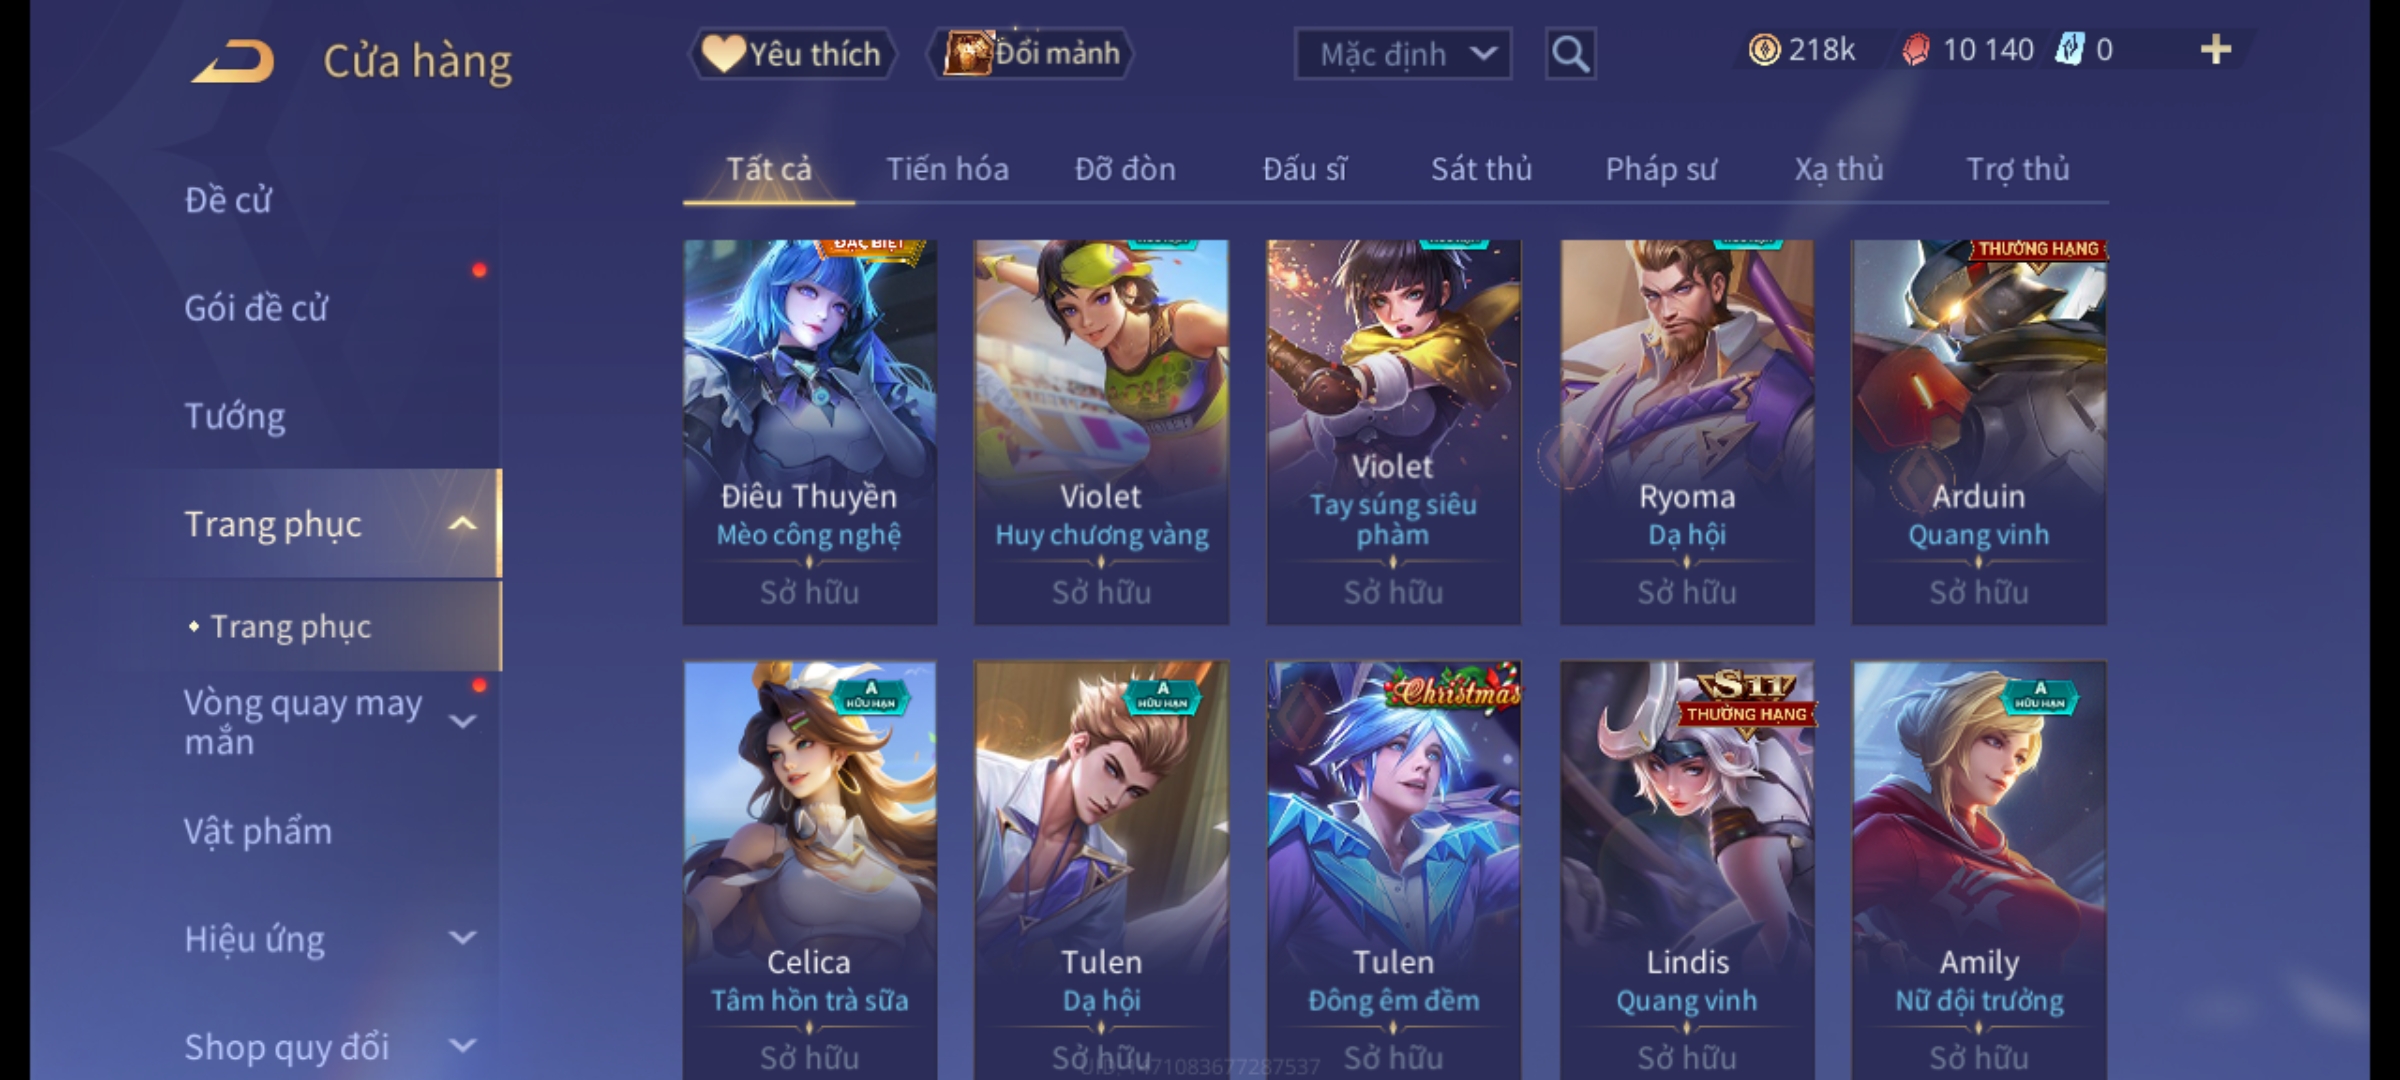Image resolution: width=2400 pixels, height=1080 pixels.
Task: Select the Tiến hóa tab
Action: (947, 169)
